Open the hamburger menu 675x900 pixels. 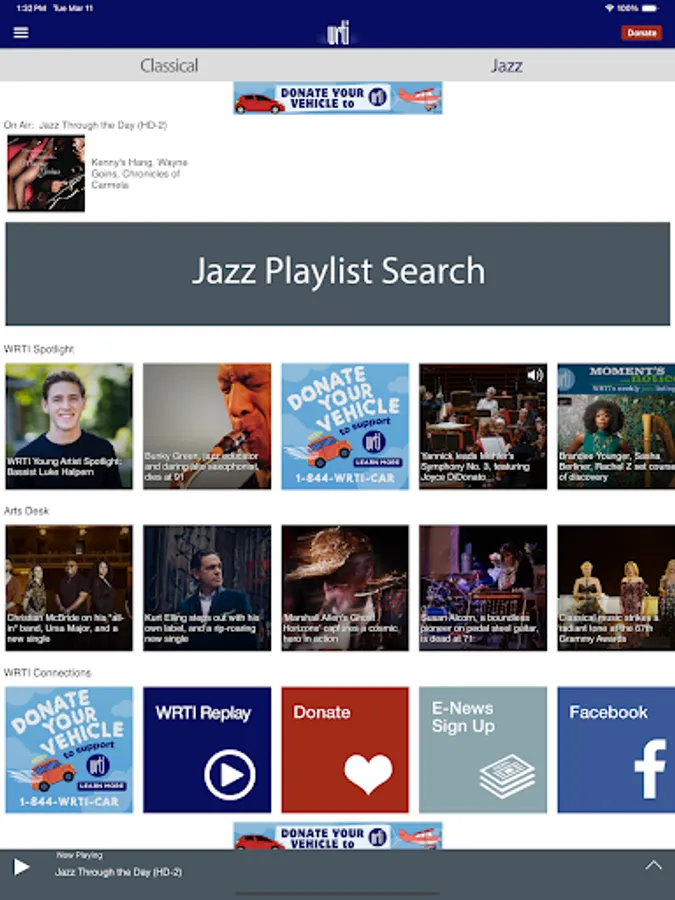21,33
